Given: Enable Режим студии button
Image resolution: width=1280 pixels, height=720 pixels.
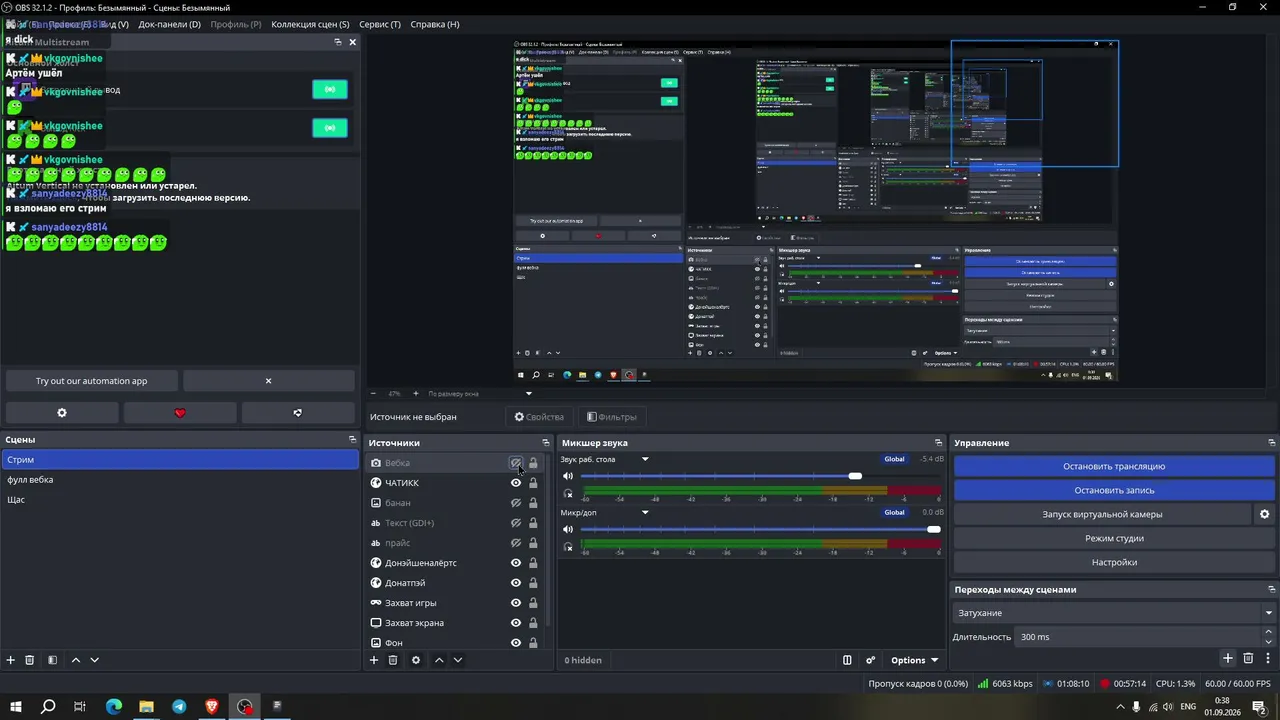Looking at the screenshot, I should click(1114, 538).
